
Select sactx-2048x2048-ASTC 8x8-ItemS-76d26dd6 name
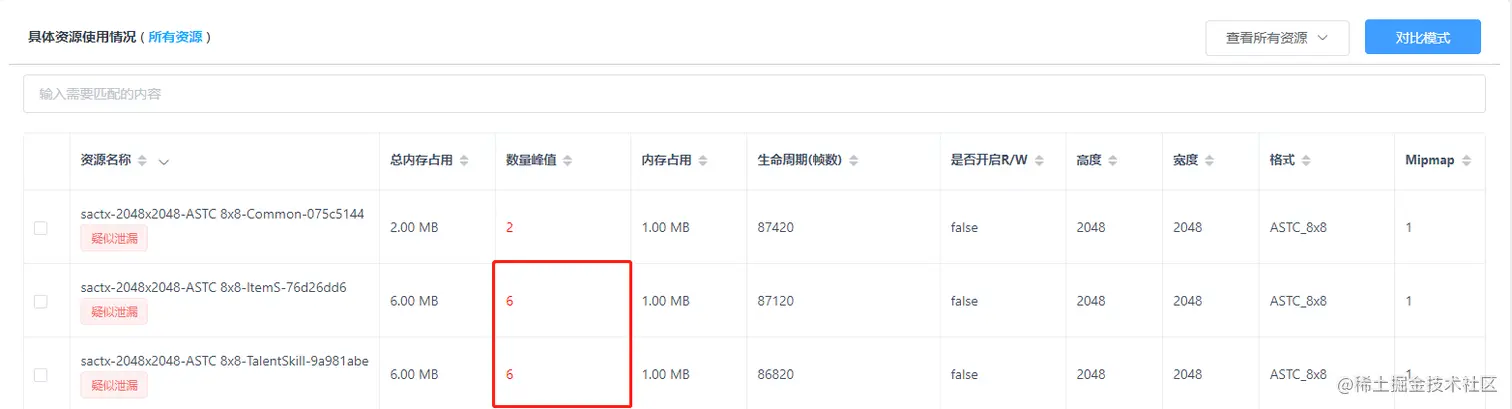point(213,287)
